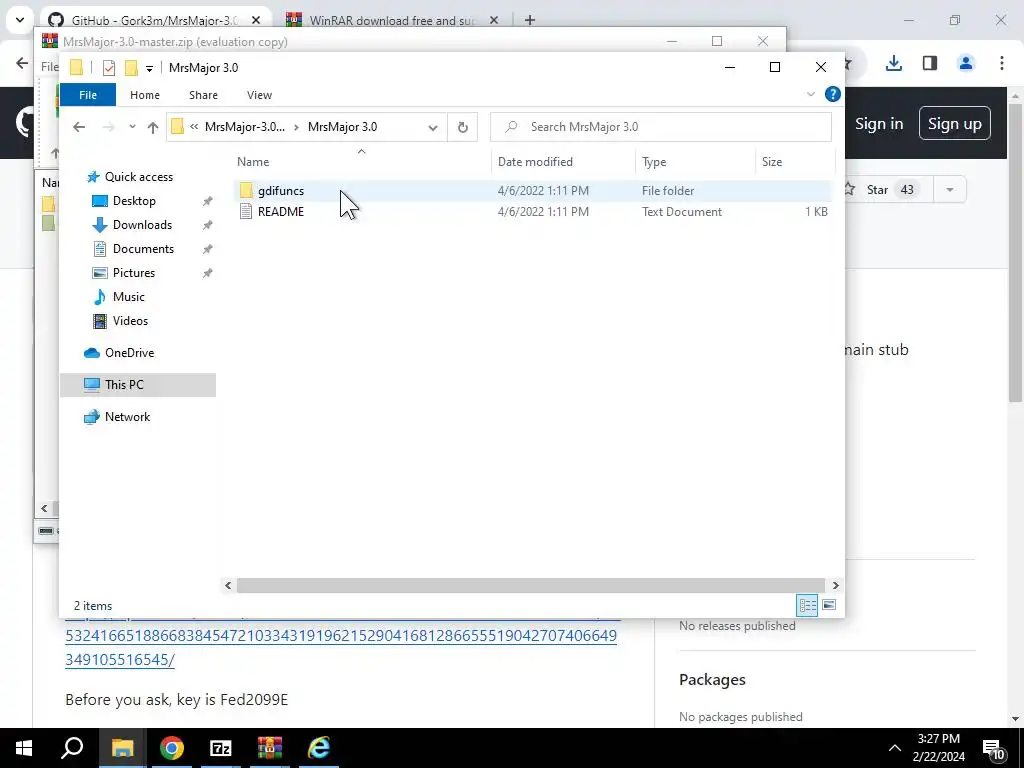This screenshot has height=768, width=1024.
Task: Open Chrome downloads icon
Action: pyautogui.click(x=893, y=63)
